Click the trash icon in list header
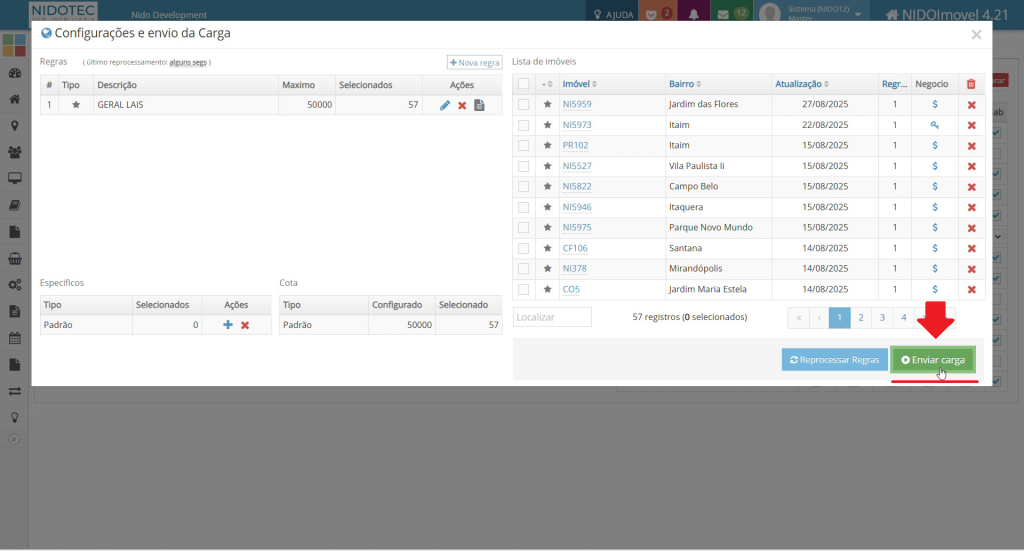Viewport: 1024px width, 551px height. [x=971, y=85]
